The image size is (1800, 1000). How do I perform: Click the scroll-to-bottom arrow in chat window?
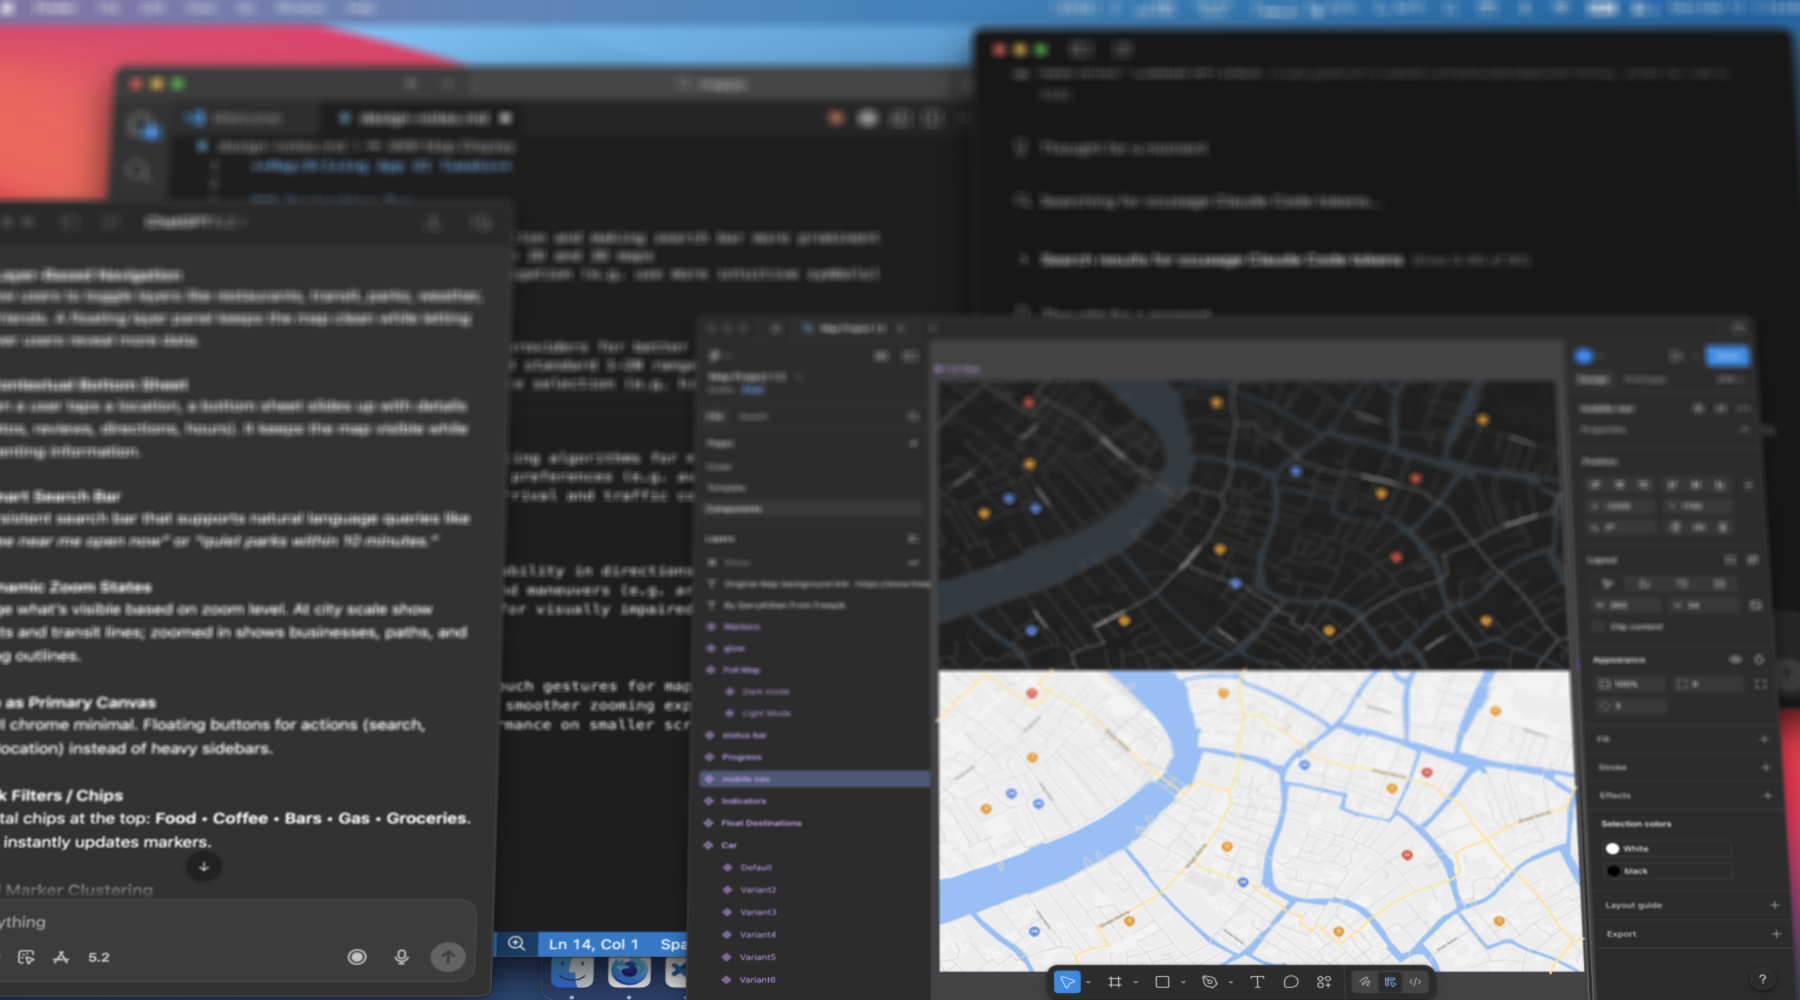point(204,866)
